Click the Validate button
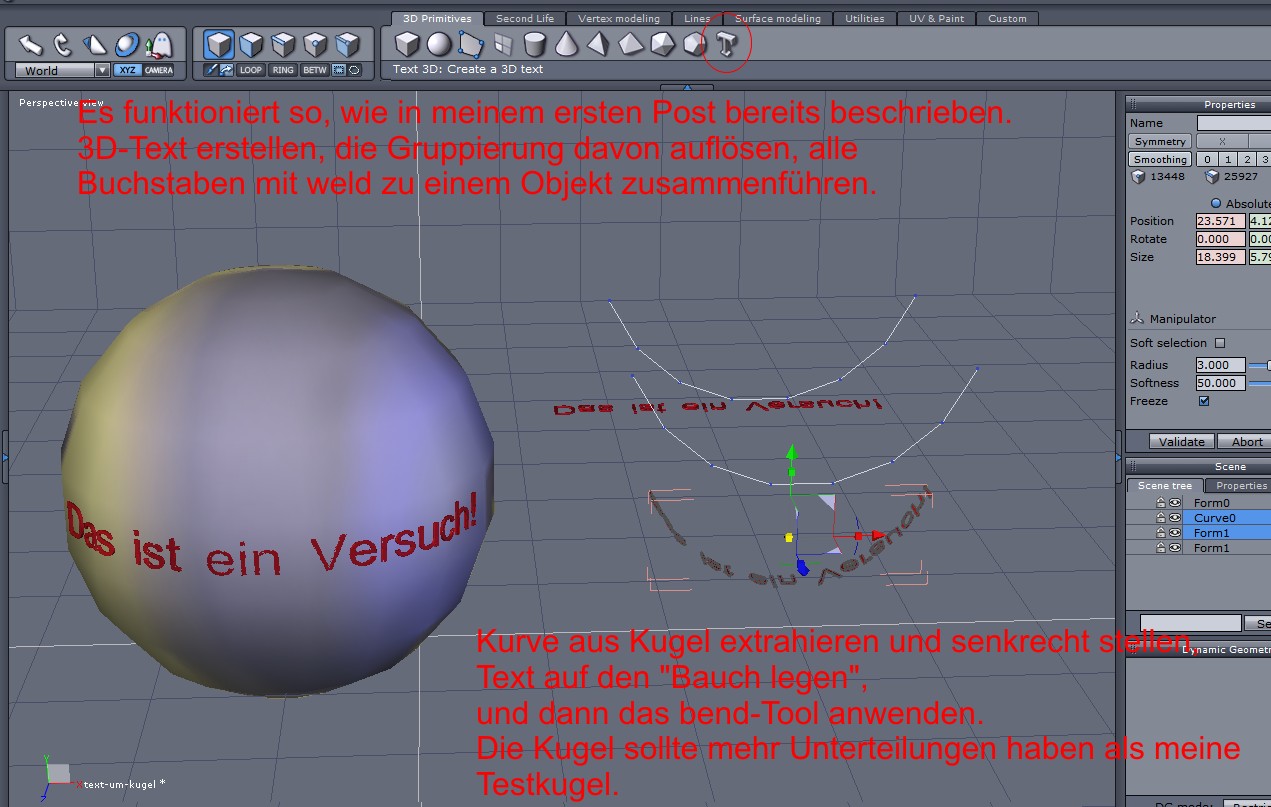Screen dimensions: 1271x807 coord(1182,441)
